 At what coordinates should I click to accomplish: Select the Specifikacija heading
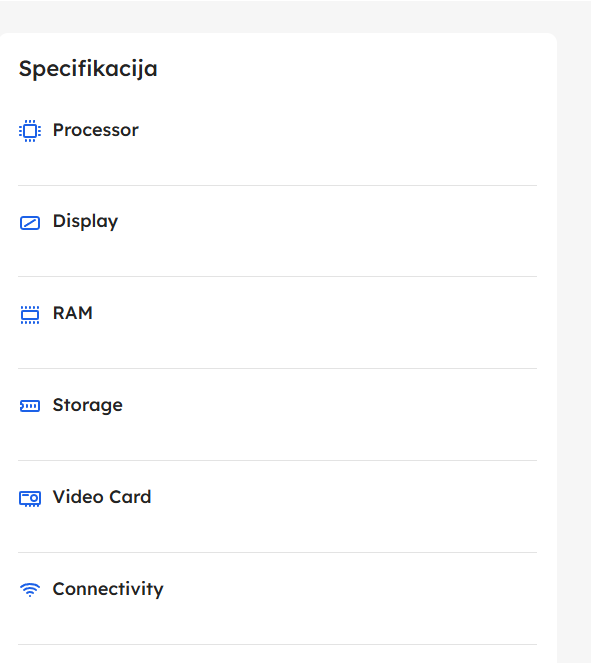(x=88, y=69)
